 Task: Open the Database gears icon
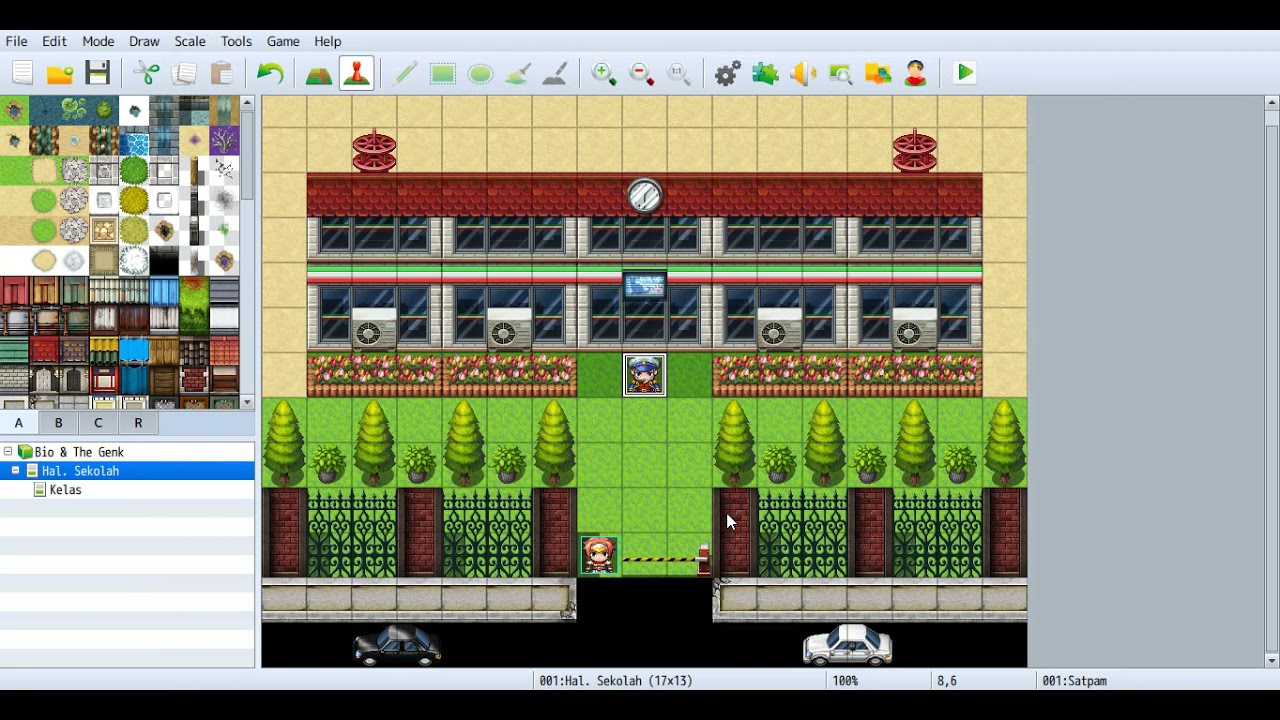tap(728, 73)
